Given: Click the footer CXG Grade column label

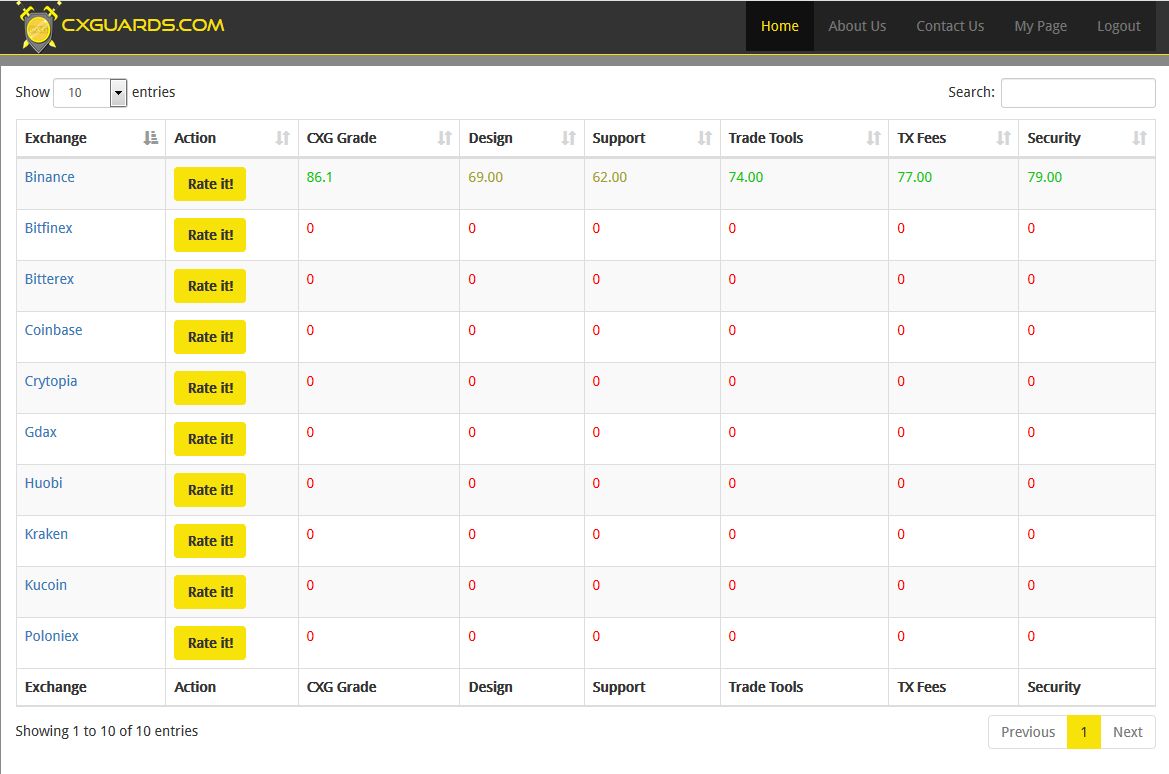Looking at the screenshot, I should point(341,687).
